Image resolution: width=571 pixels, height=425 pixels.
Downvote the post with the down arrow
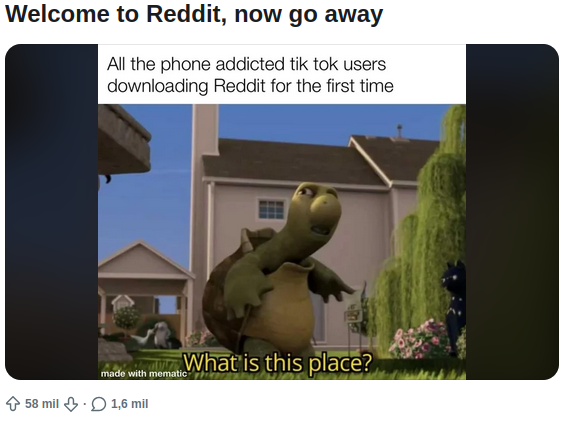click(71, 404)
